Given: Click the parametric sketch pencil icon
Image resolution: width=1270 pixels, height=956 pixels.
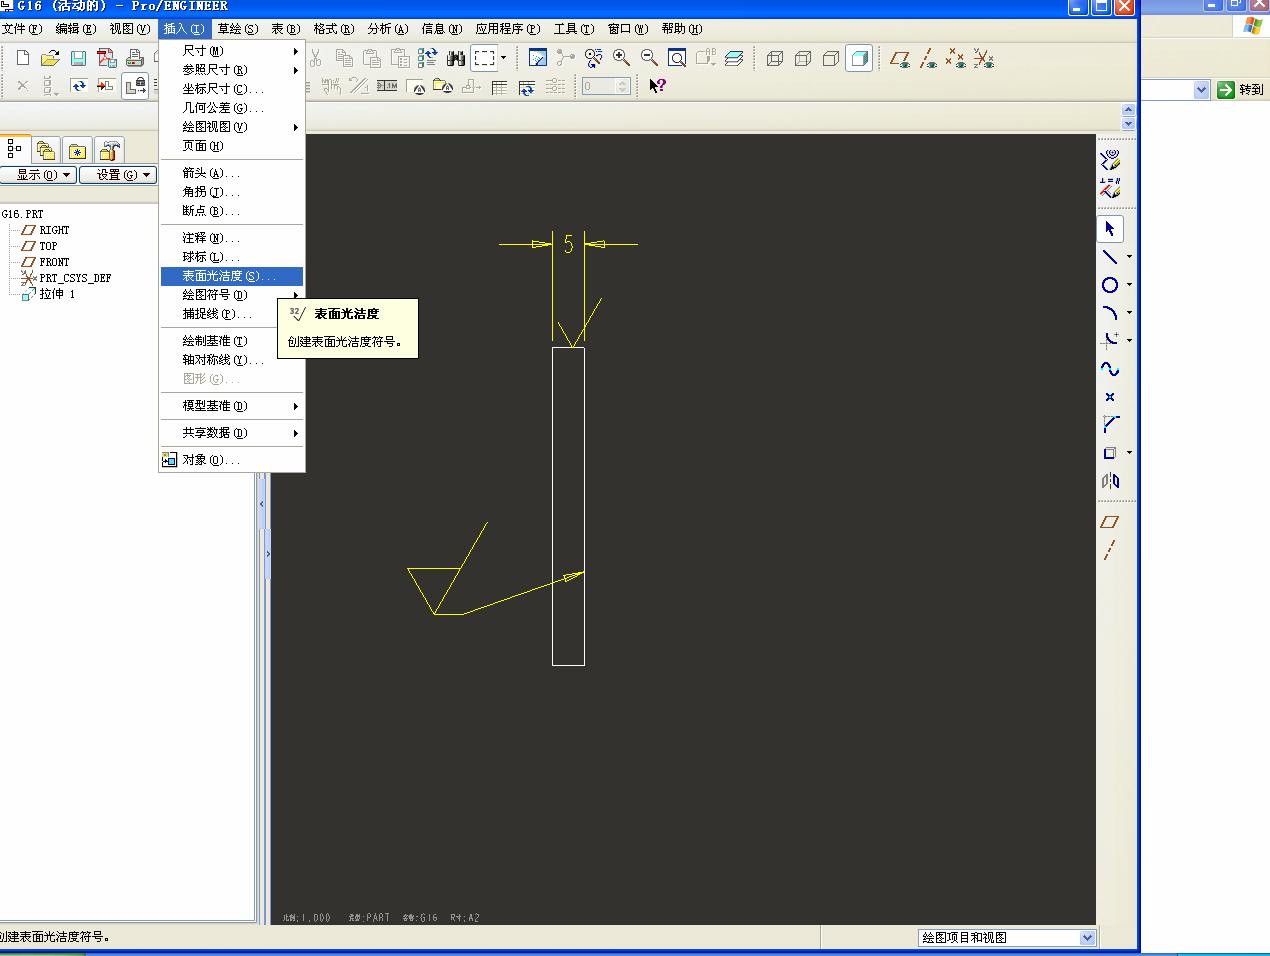Looking at the screenshot, I should coord(1110,187).
